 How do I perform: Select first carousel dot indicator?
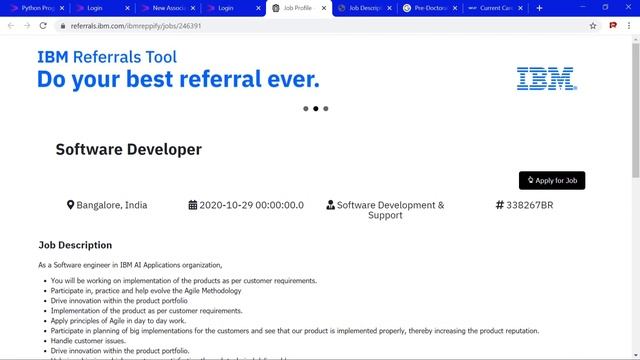click(x=306, y=109)
